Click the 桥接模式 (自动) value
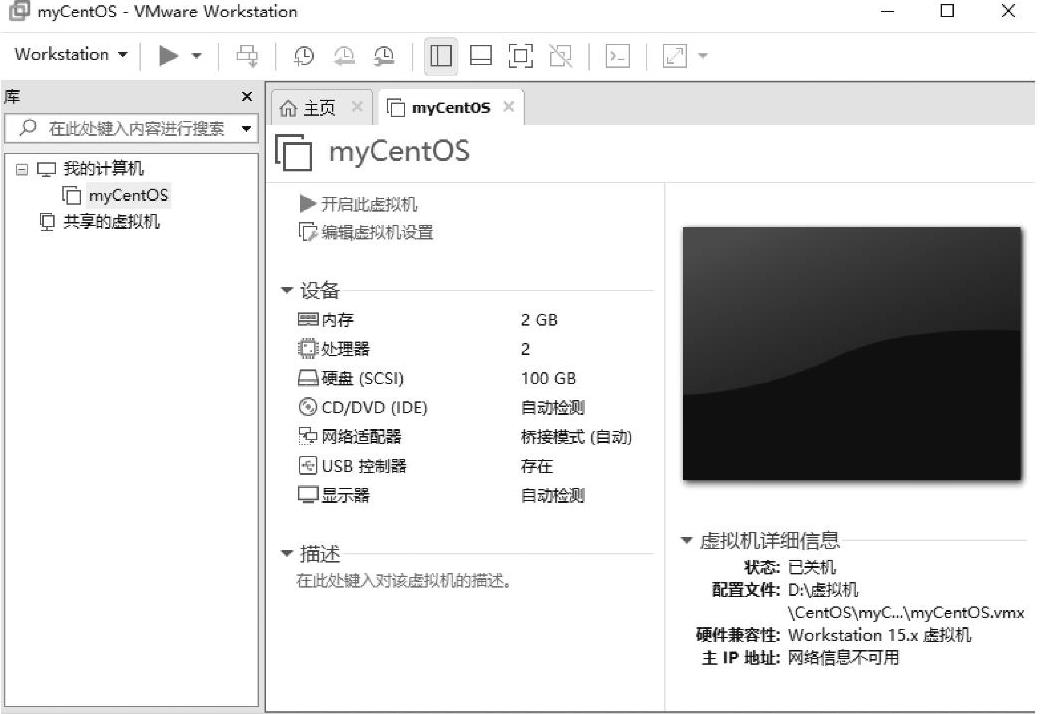The width and height of the screenshot is (1040, 714). point(576,437)
